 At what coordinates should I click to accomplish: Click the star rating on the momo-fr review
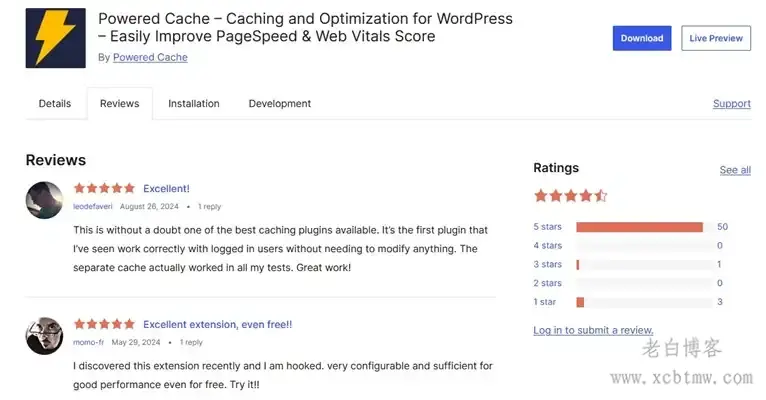104,324
